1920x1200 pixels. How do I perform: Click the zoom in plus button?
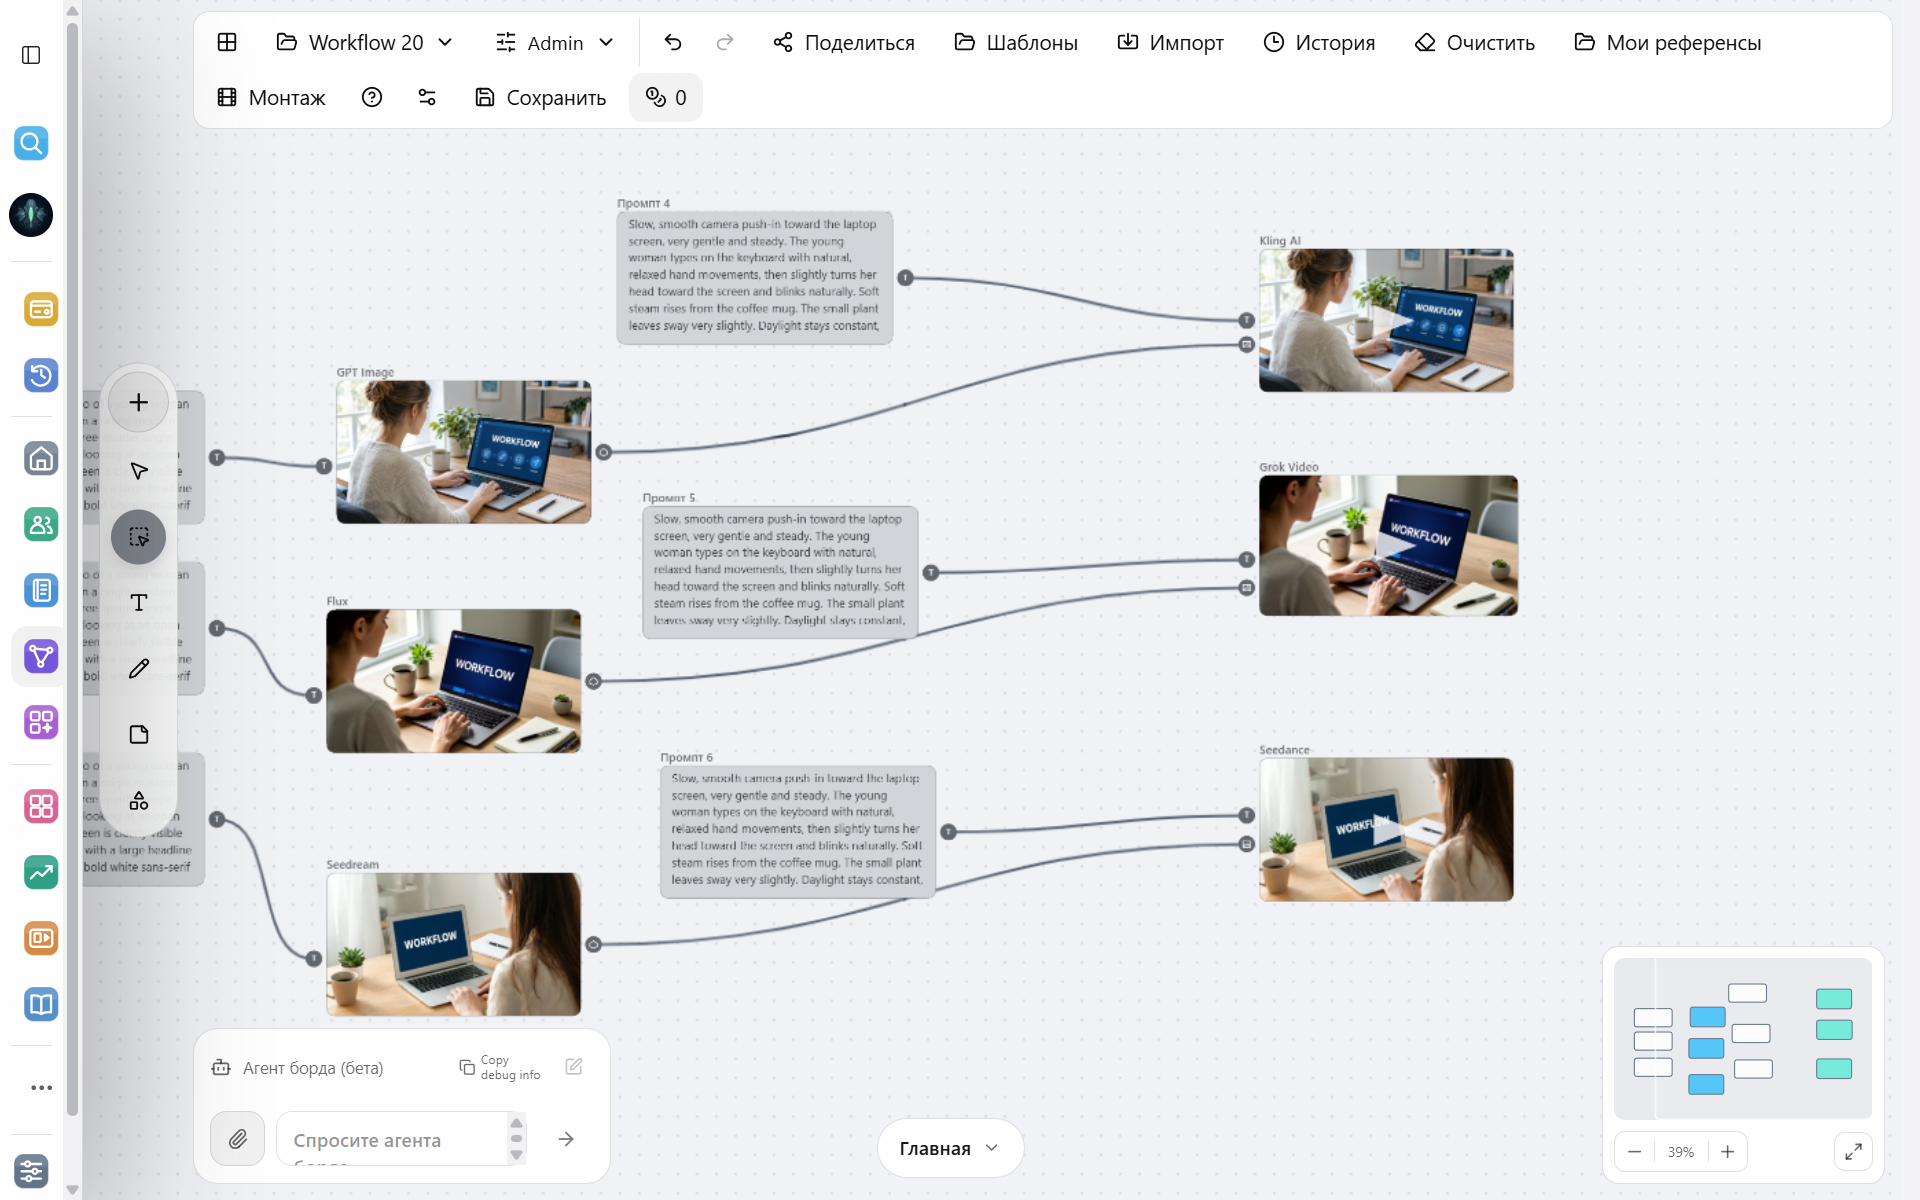click(x=1727, y=1152)
